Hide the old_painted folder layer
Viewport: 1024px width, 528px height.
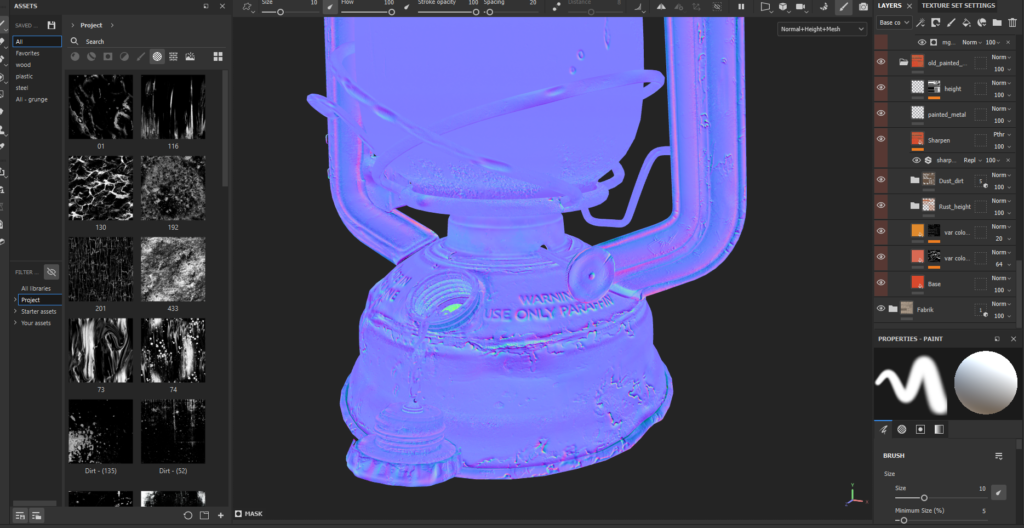881,61
